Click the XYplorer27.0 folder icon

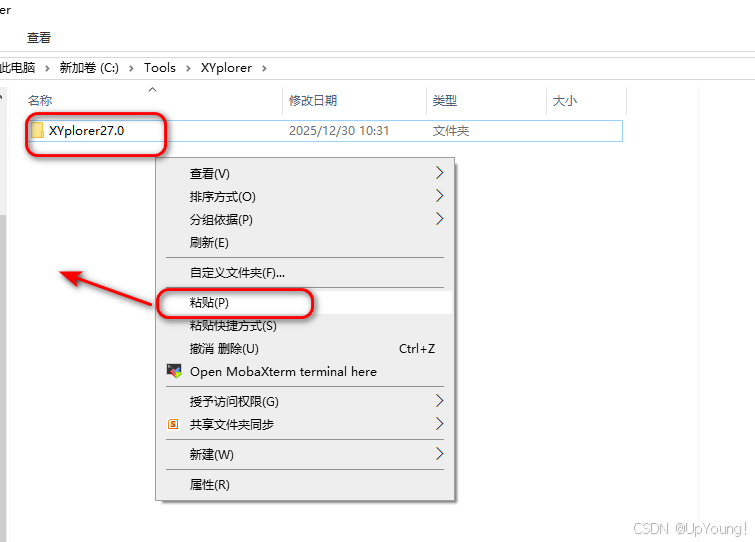click(37, 130)
